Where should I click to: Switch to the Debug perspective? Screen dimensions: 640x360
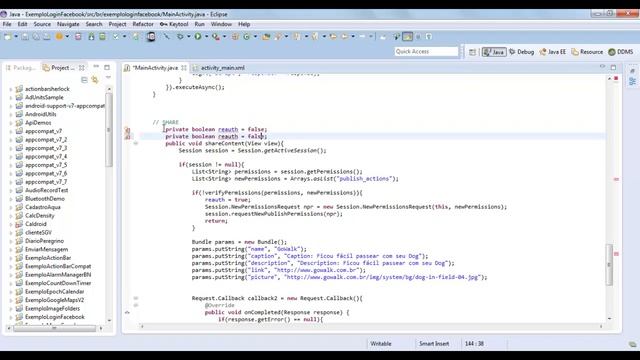point(522,52)
